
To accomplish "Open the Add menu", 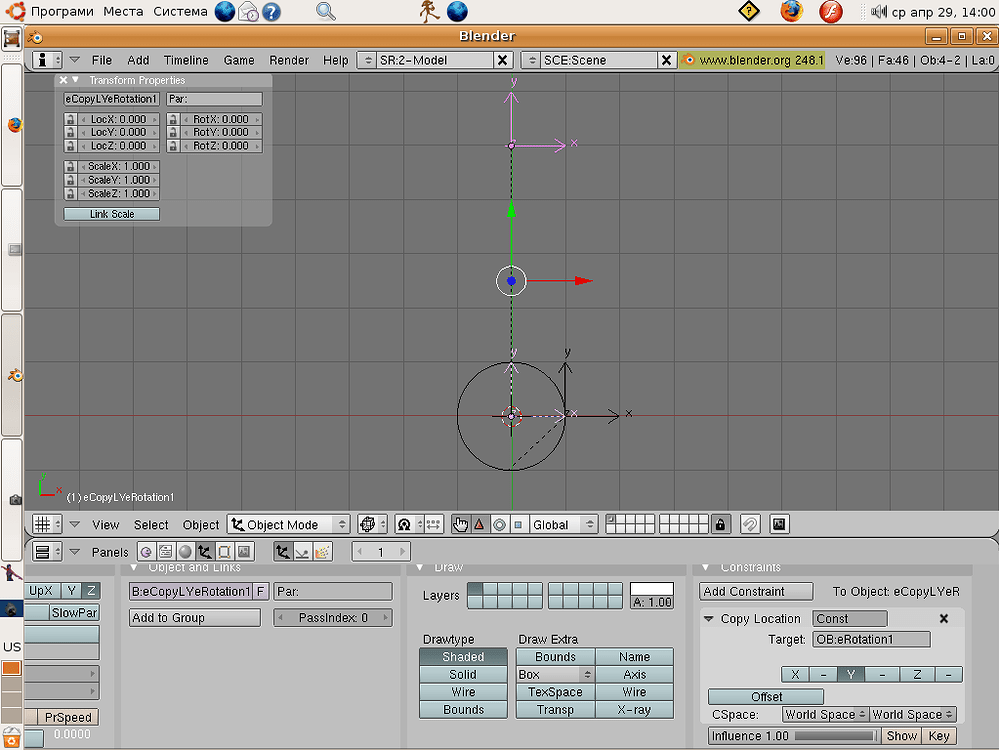I will click(138, 60).
